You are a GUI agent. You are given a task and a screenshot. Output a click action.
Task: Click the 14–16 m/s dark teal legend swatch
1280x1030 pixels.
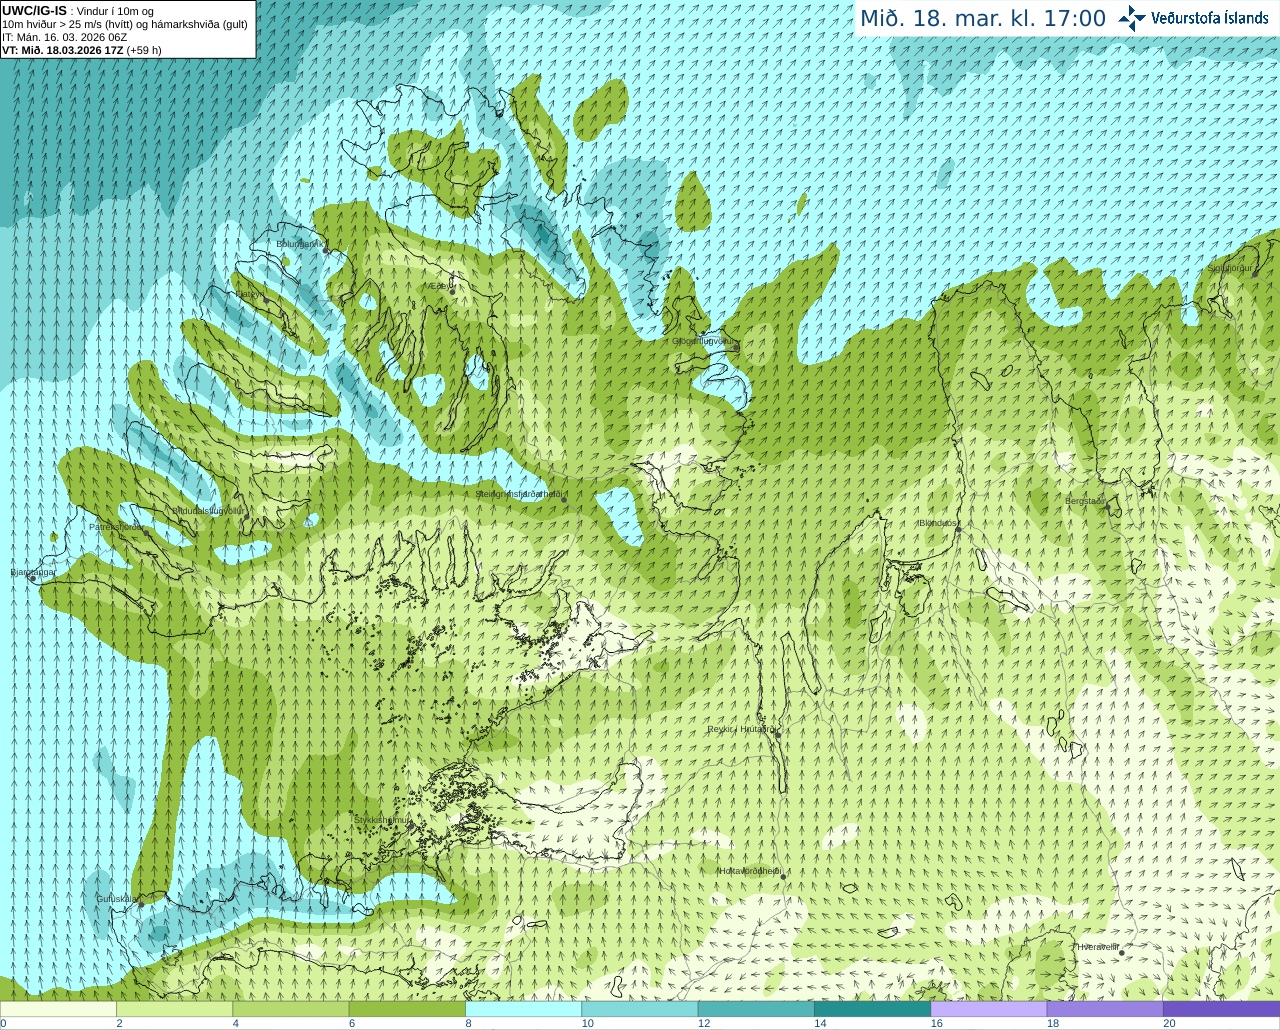pyautogui.click(x=872, y=1009)
